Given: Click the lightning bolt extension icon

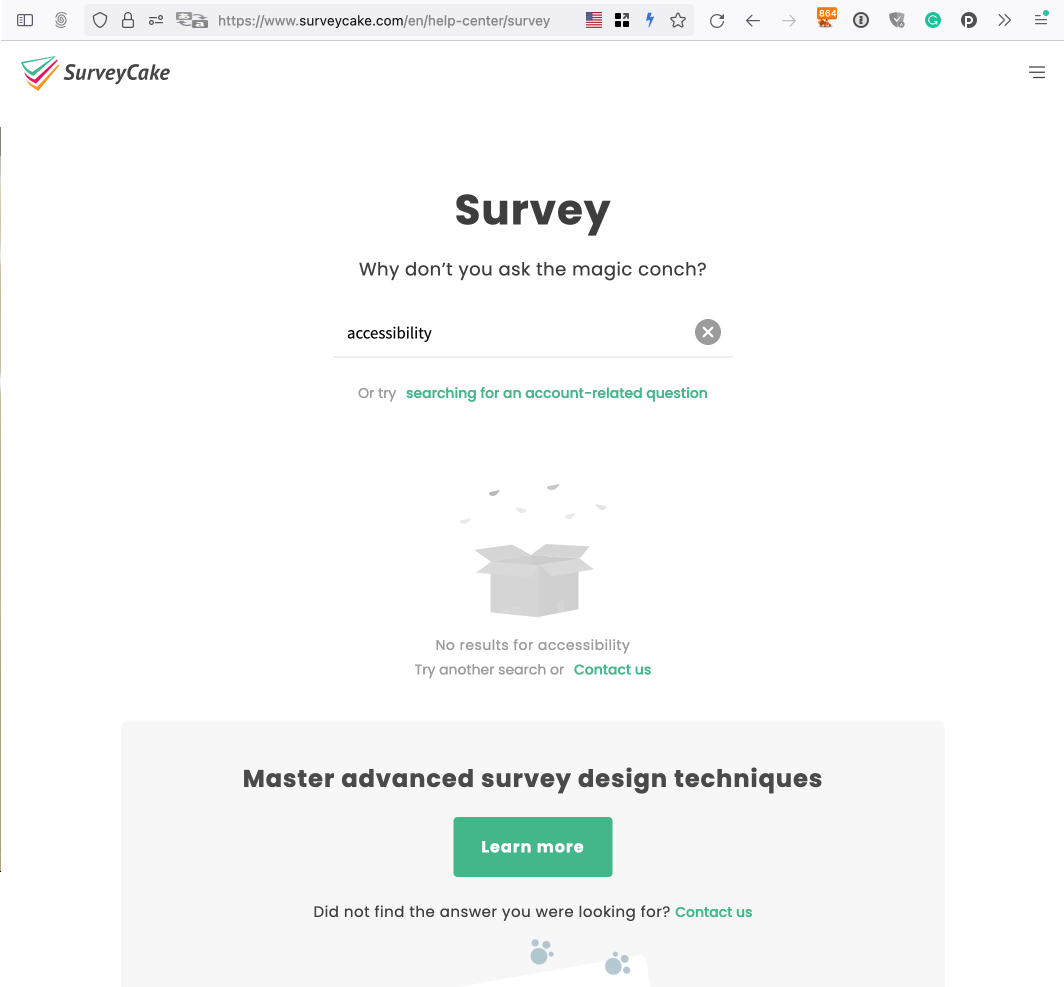Looking at the screenshot, I should pyautogui.click(x=650, y=19).
